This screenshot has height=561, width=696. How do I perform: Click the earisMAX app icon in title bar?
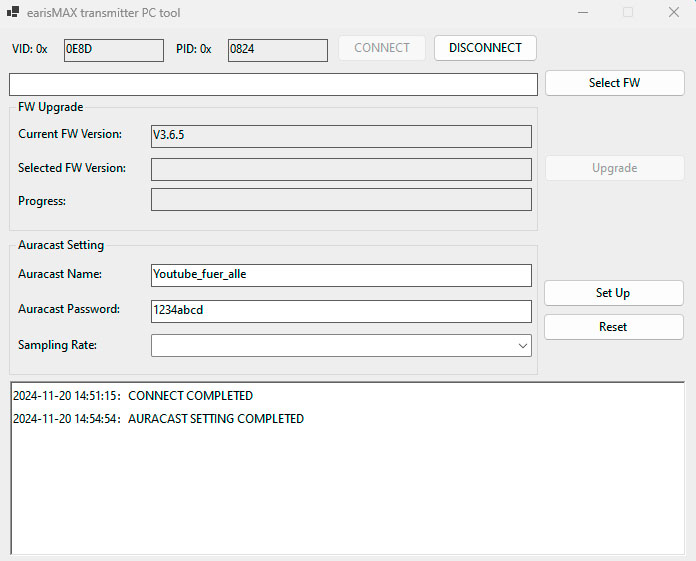pyautogui.click(x=14, y=13)
